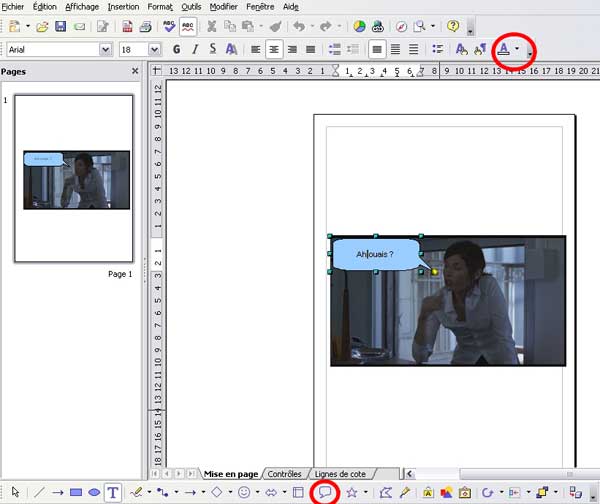Select the Text tool
The width and height of the screenshot is (600, 504).
coord(112,493)
